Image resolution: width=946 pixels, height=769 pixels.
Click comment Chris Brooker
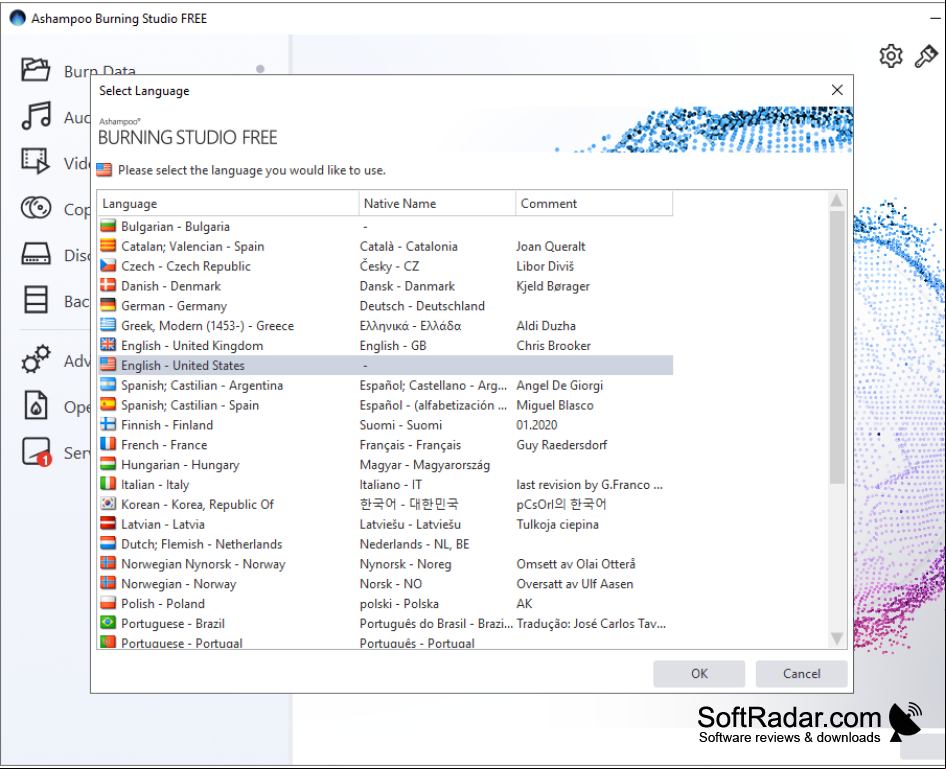tap(554, 346)
